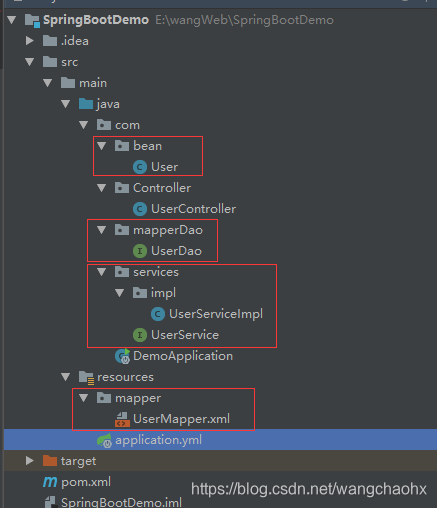Open the UserController class

[194, 209]
